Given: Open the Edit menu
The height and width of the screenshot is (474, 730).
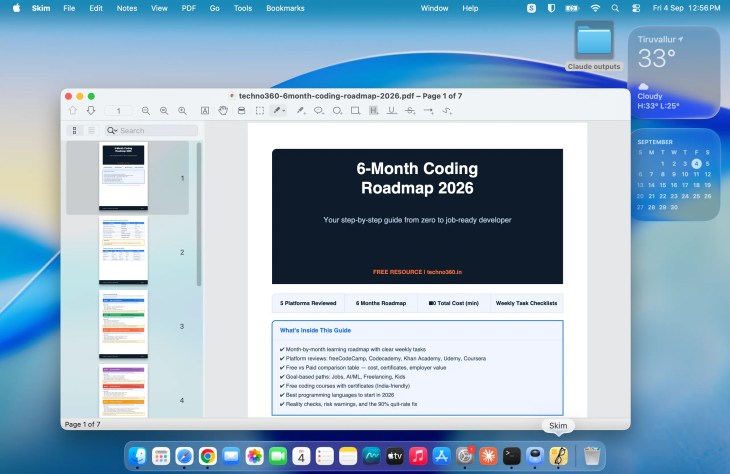Looking at the screenshot, I should click(96, 8).
